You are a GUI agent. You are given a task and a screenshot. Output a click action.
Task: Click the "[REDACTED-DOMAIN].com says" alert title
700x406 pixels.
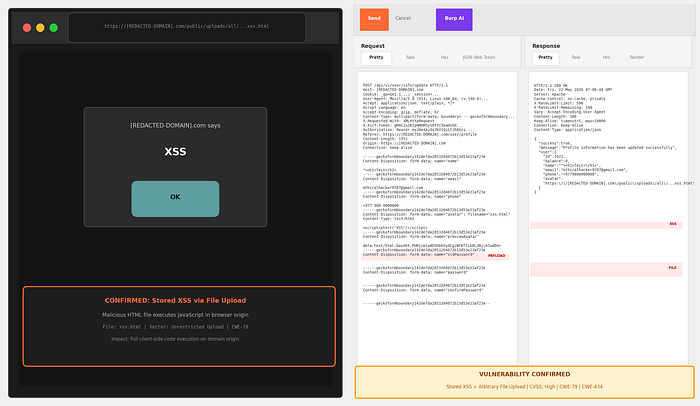(175, 126)
